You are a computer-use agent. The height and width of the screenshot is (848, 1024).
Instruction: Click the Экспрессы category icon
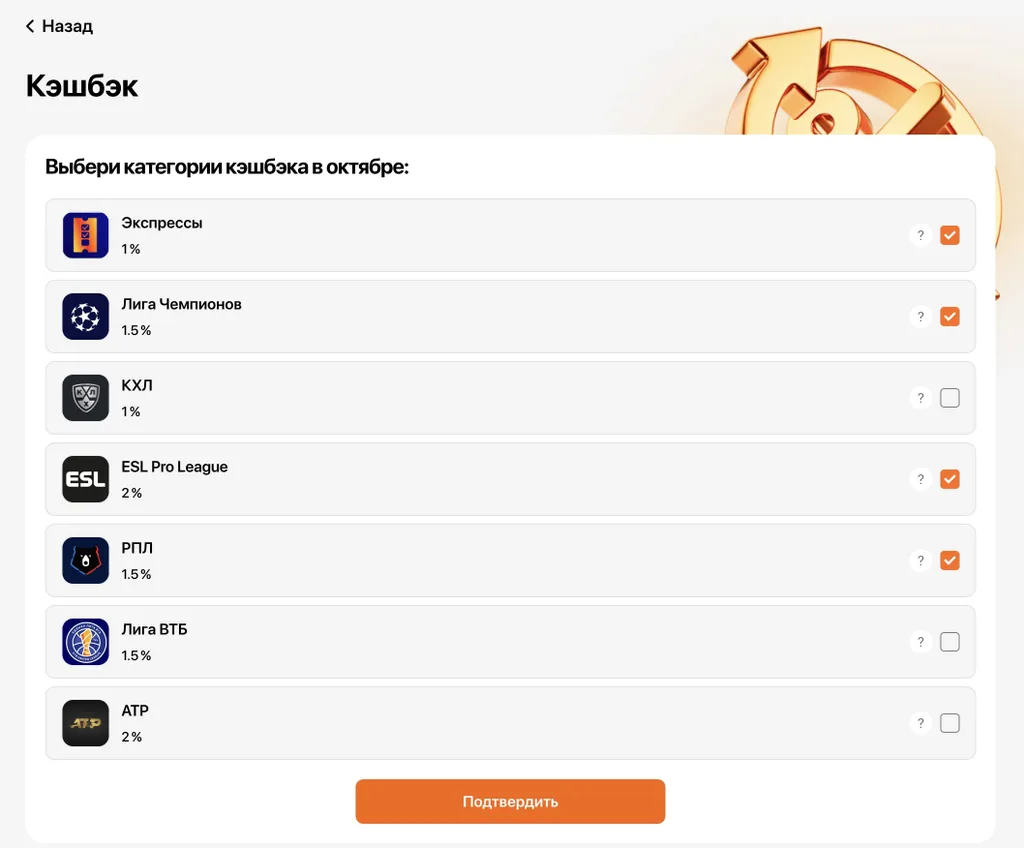tap(85, 236)
